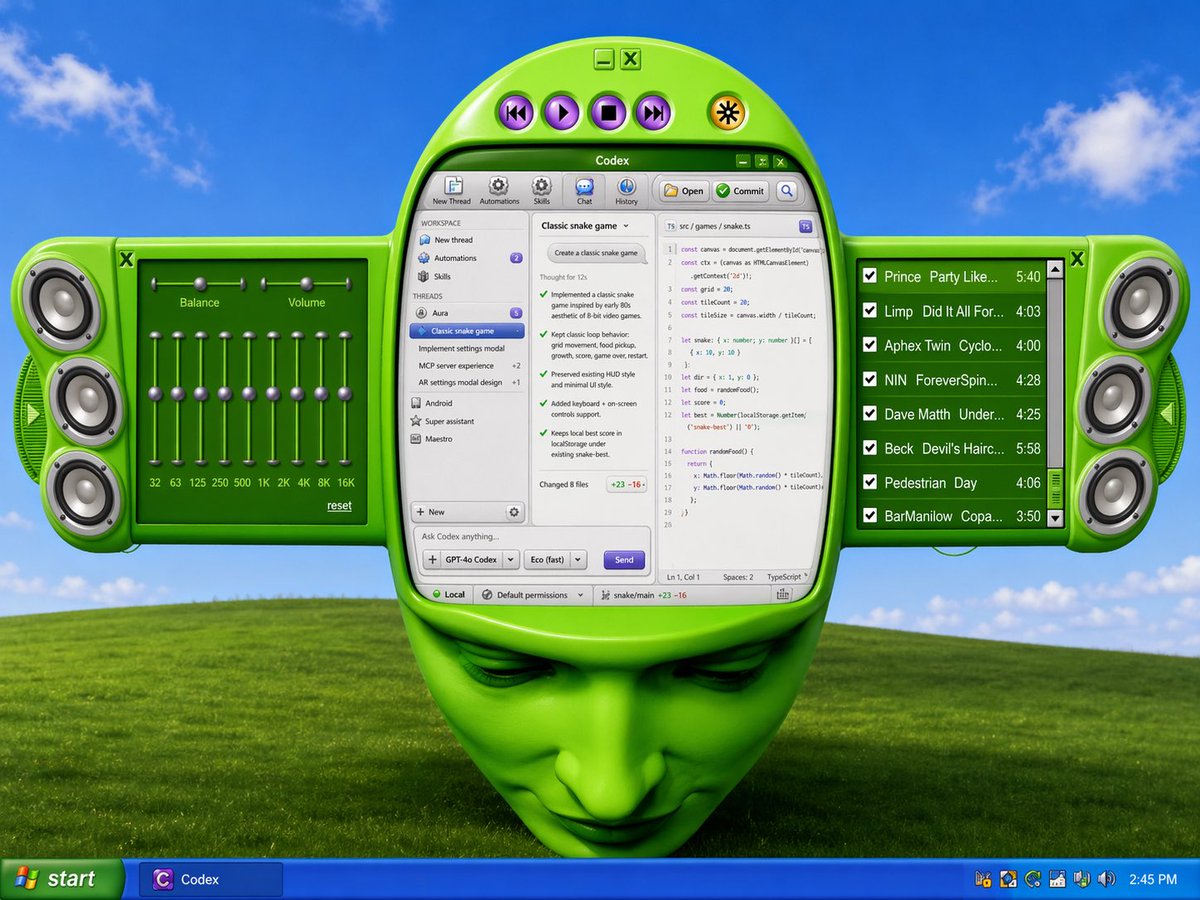Image resolution: width=1200 pixels, height=900 pixels.
Task: Uncheck the Beck Devil's Hairc... track
Action: [x=870, y=448]
